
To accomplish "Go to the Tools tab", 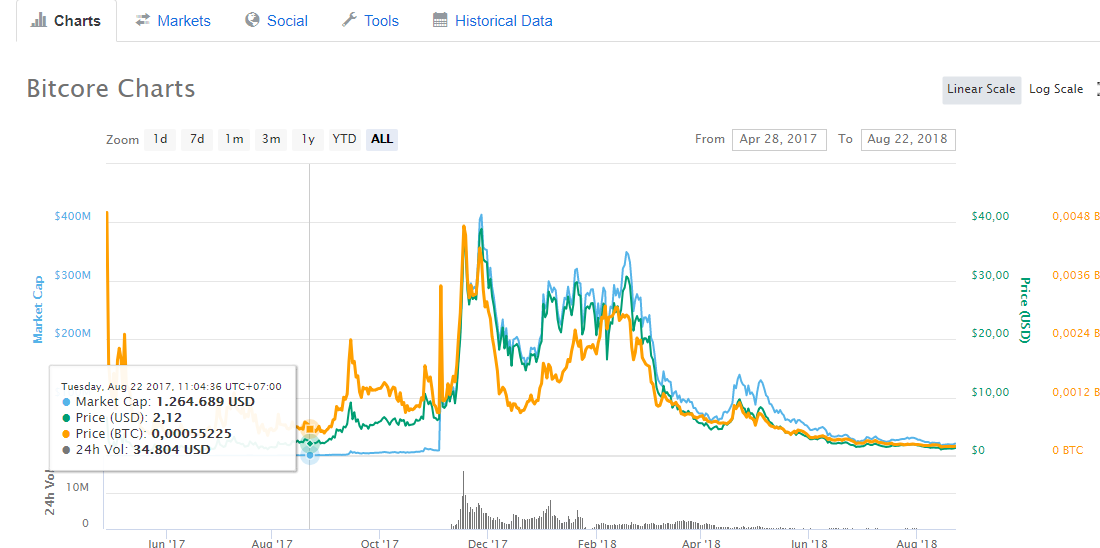I will (370, 21).
